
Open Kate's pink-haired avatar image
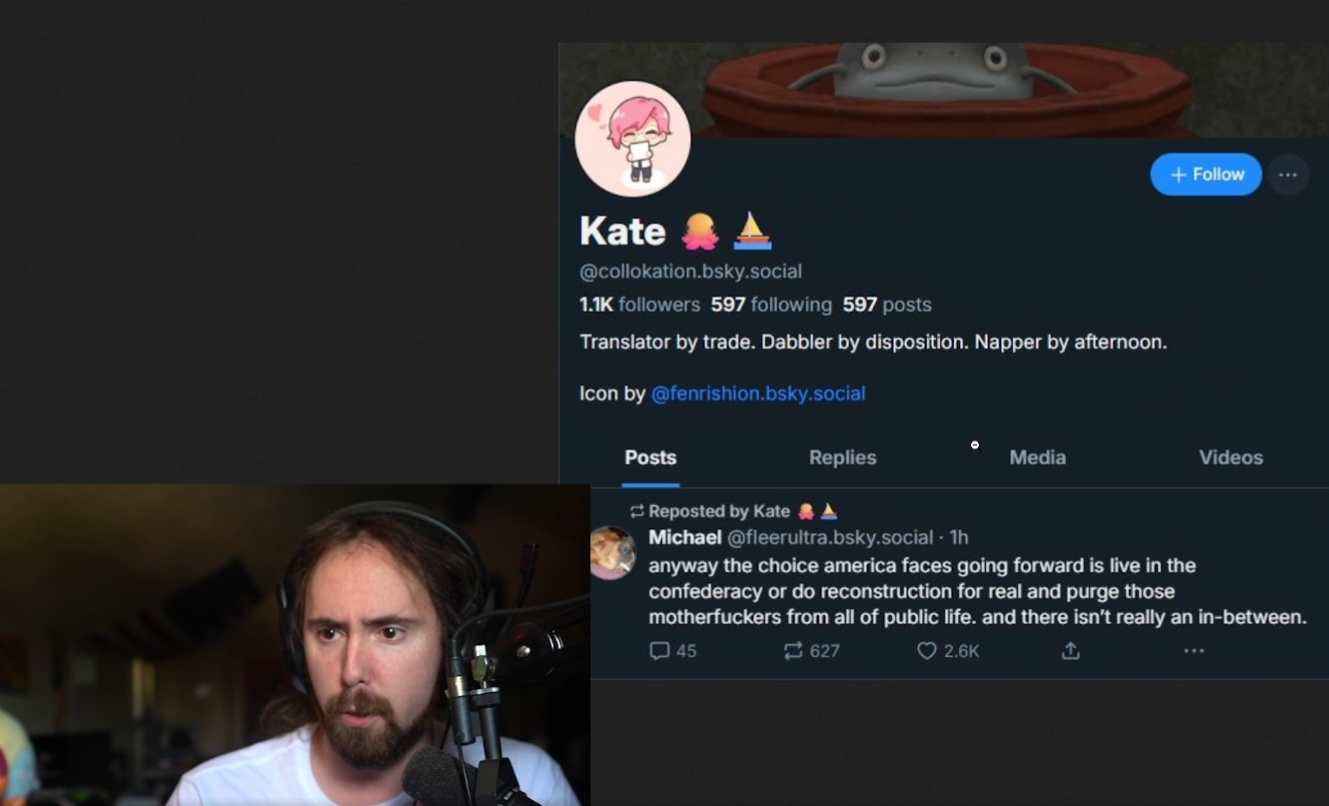(x=633, y=139)
